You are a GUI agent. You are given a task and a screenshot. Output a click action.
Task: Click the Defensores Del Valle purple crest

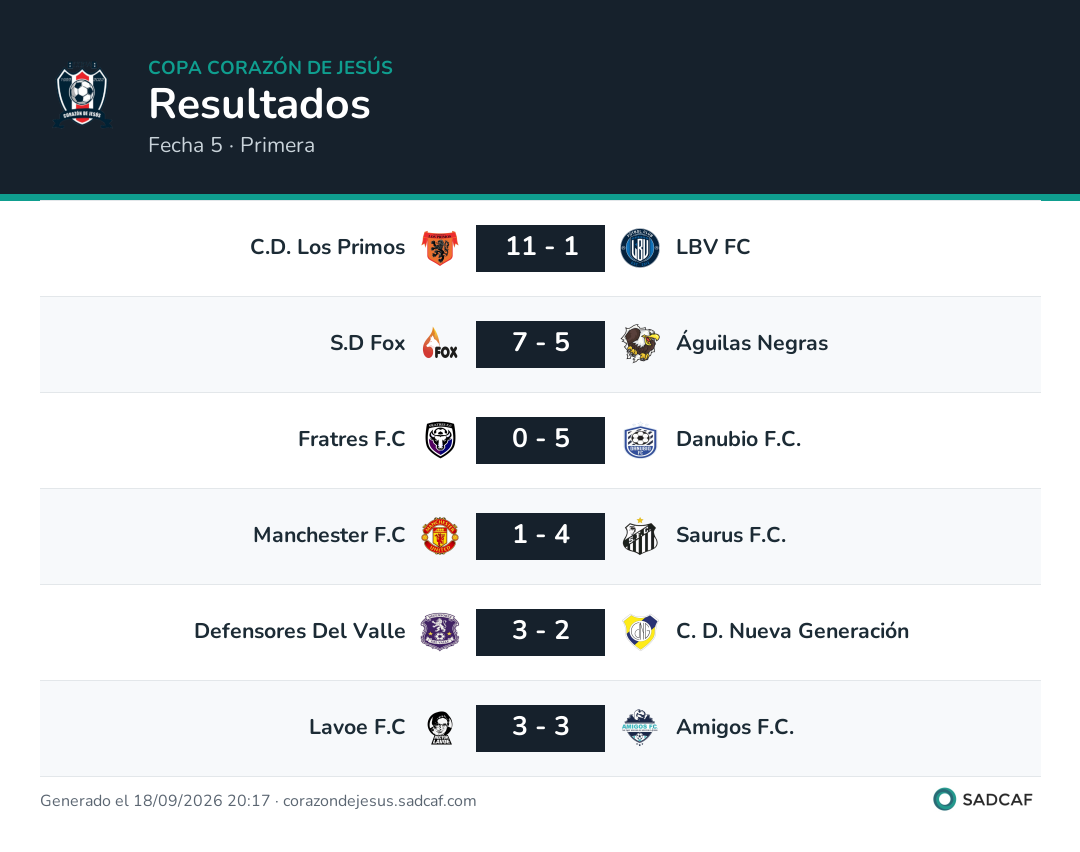point(440,632)
